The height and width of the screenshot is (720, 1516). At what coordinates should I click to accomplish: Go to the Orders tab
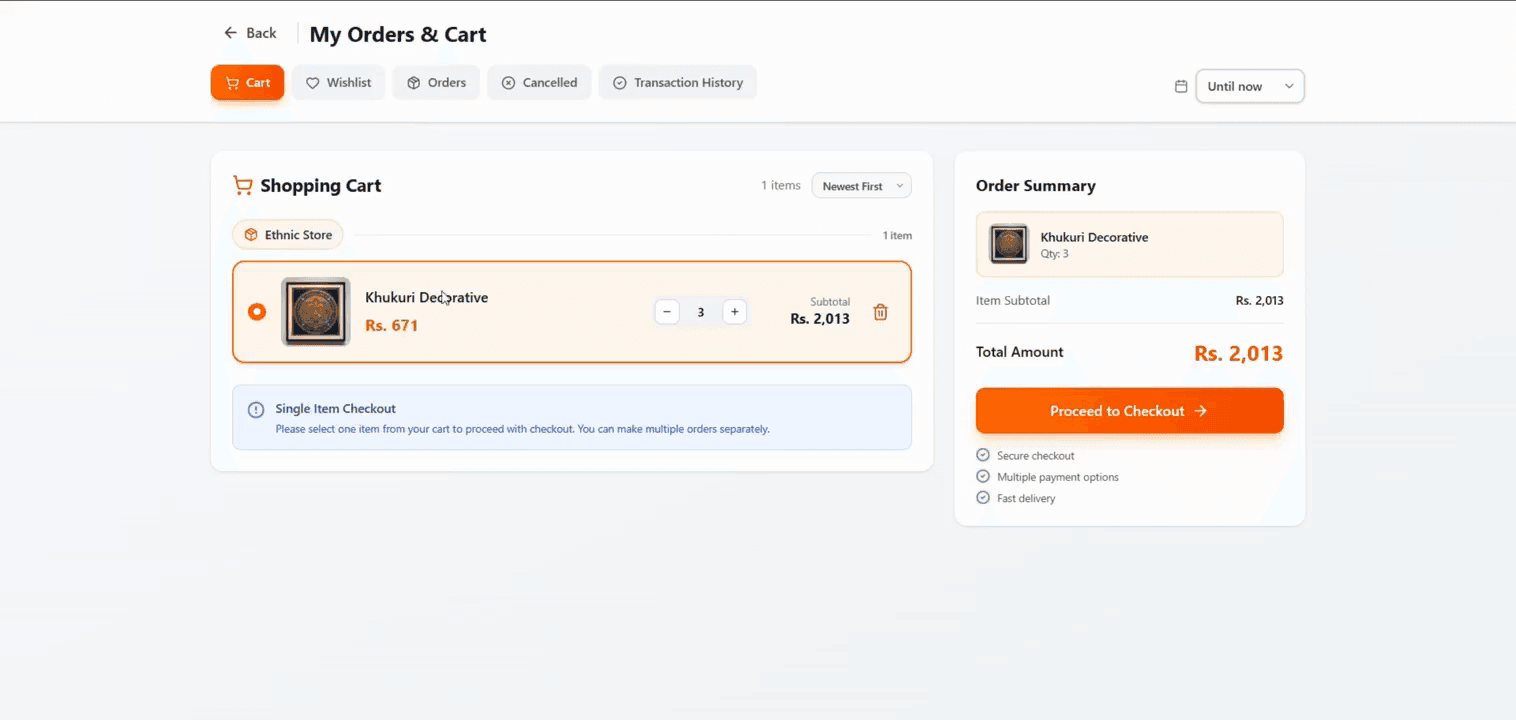(436, 83)
